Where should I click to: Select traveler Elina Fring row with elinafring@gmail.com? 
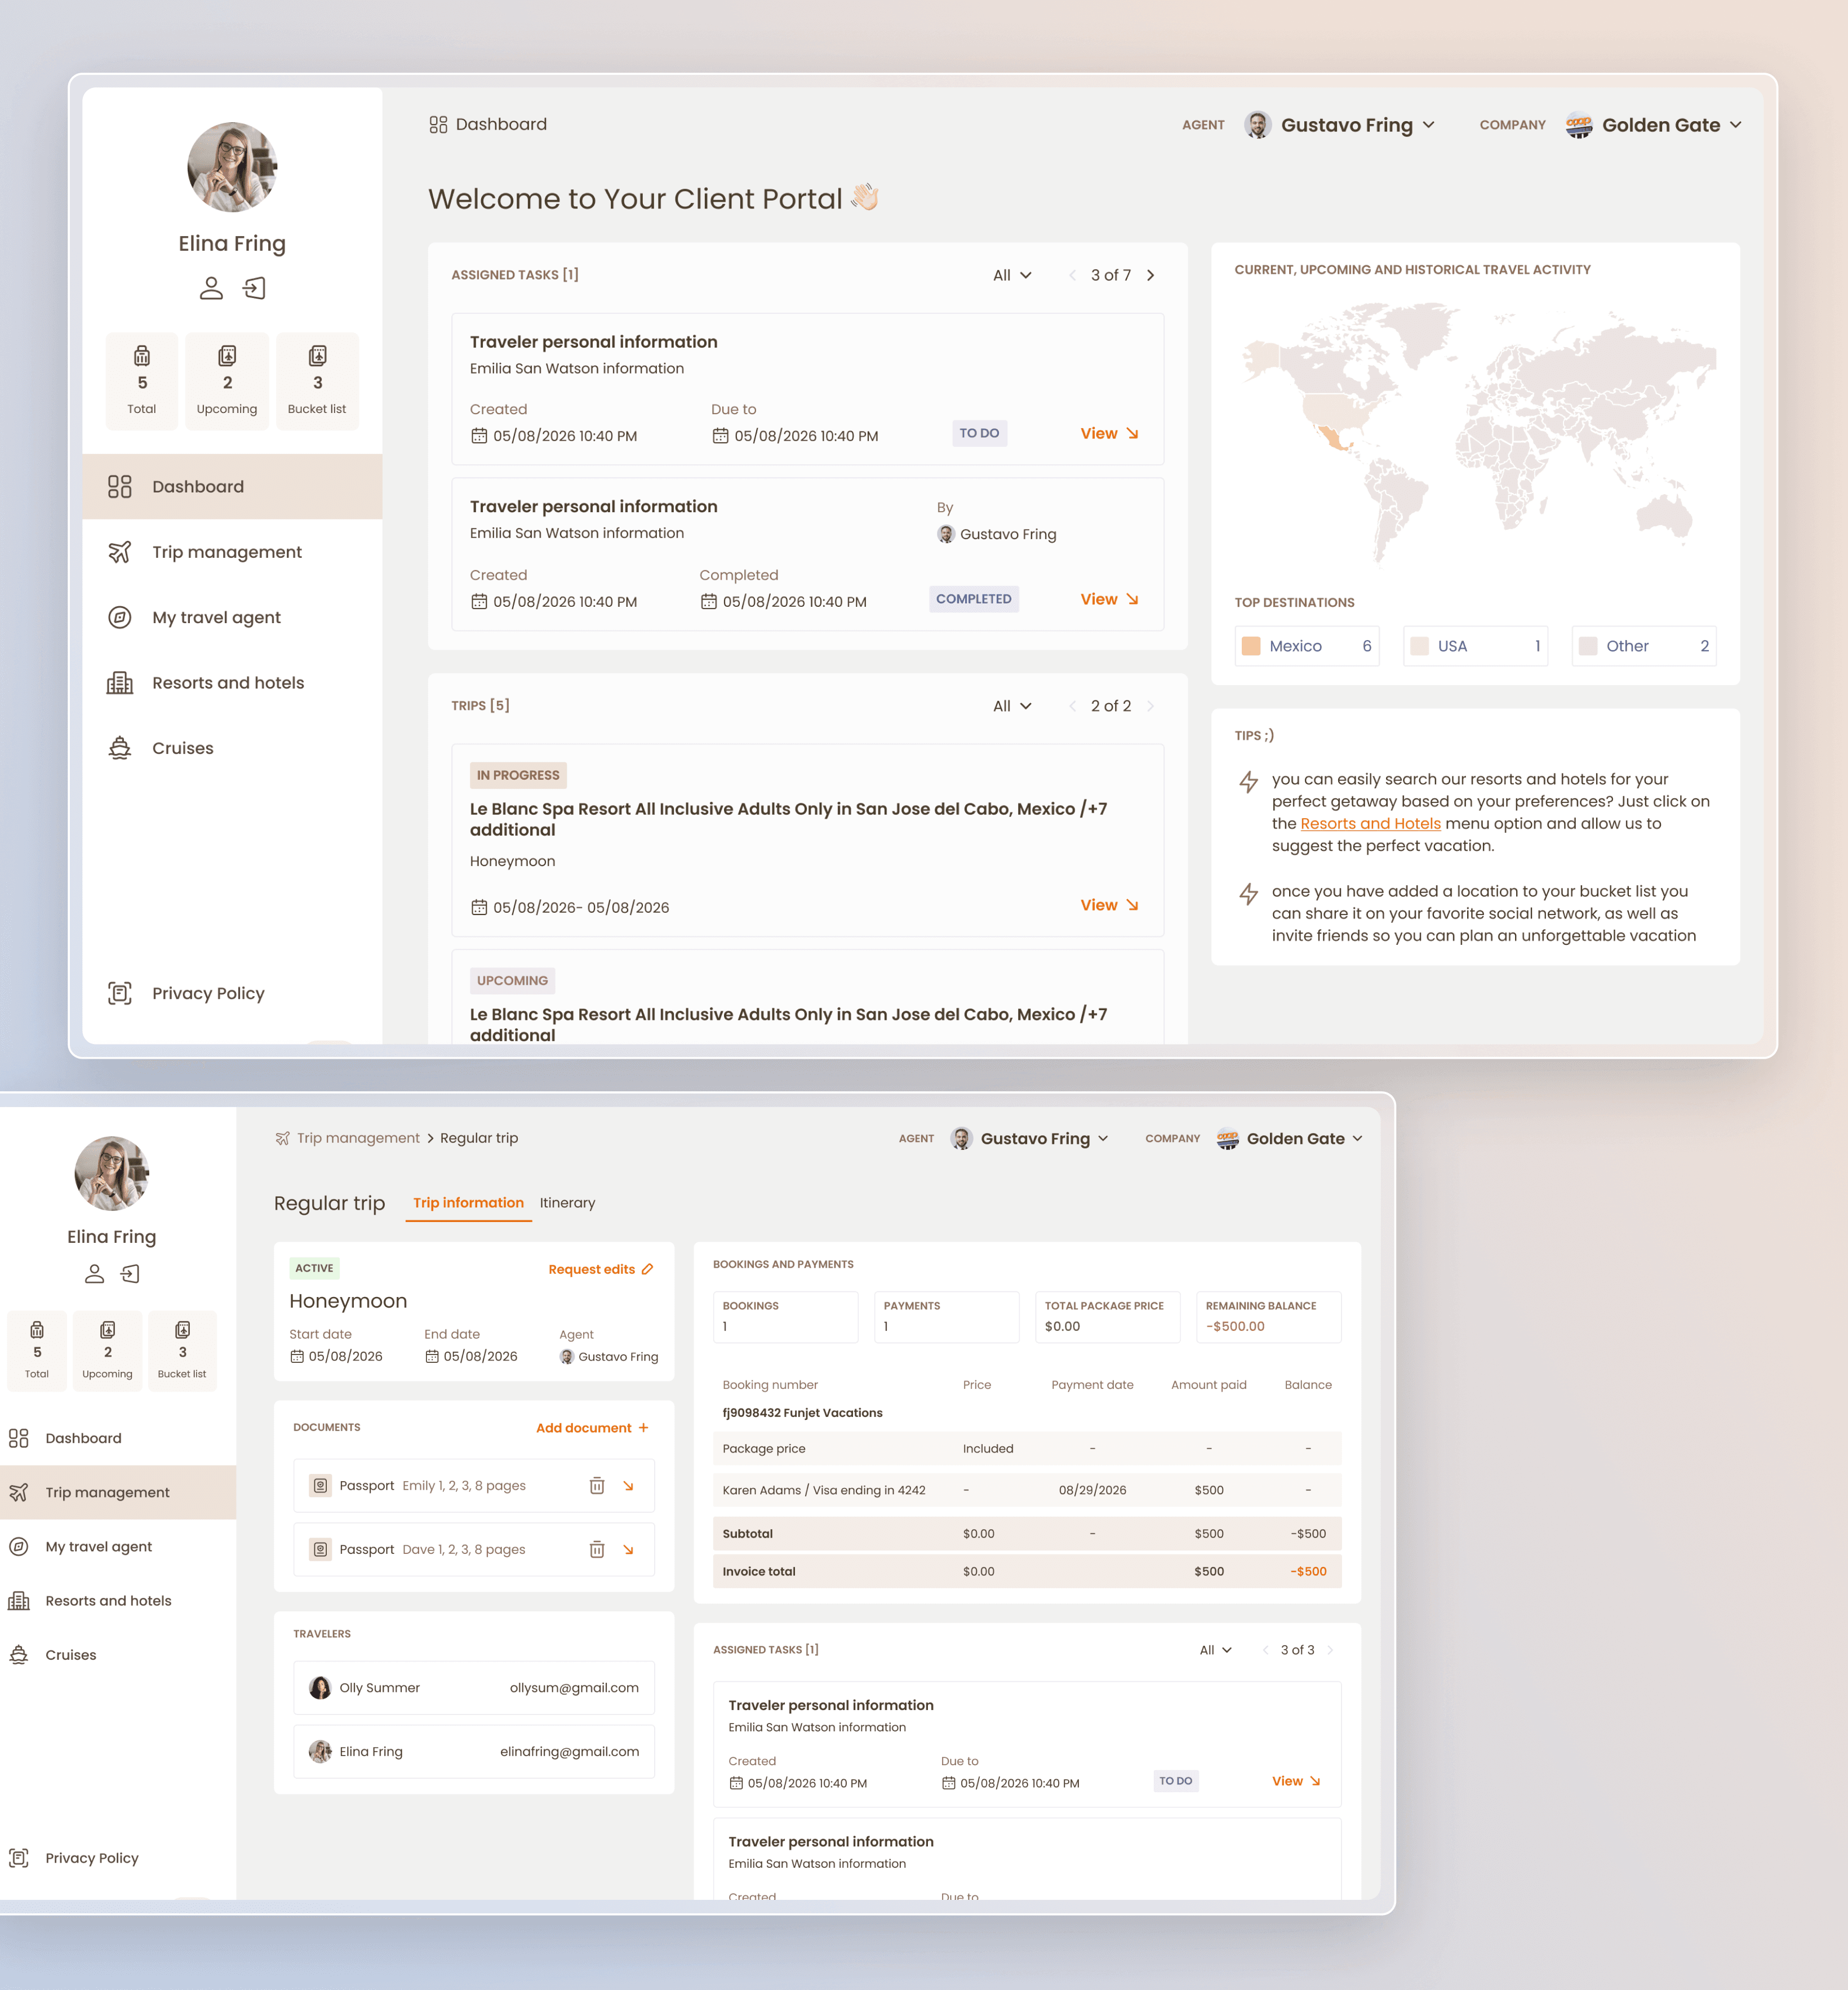474,1752
